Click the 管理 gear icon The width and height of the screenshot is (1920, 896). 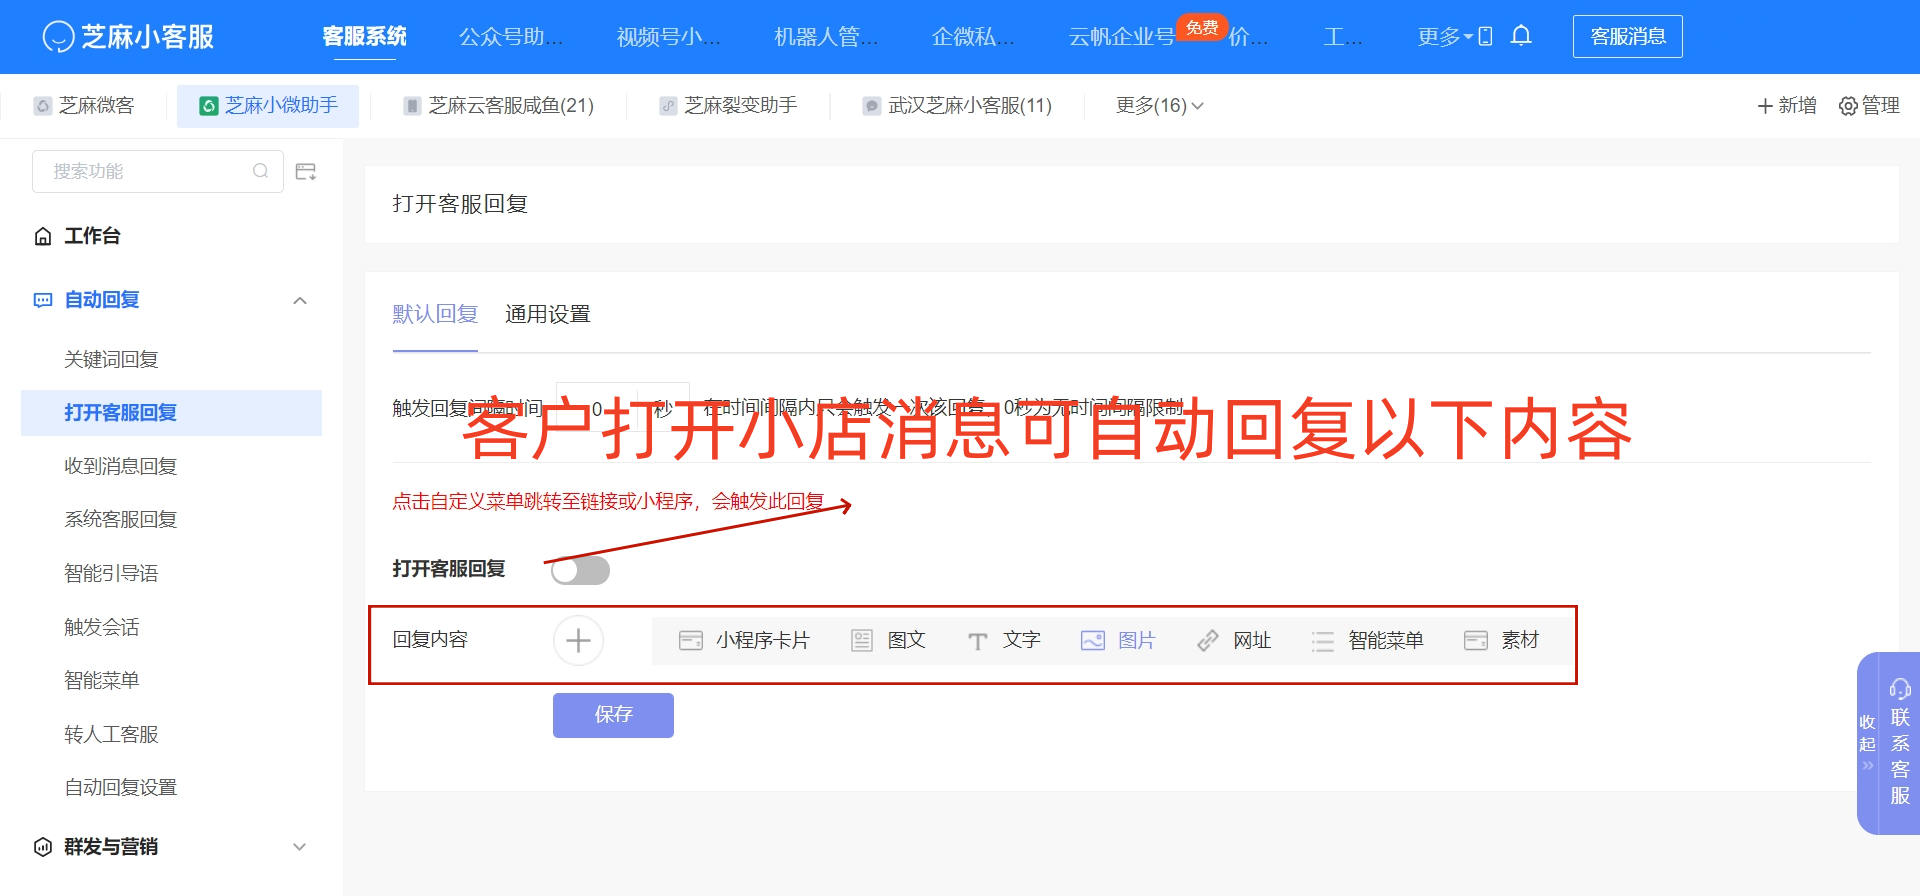point(1848,106)
